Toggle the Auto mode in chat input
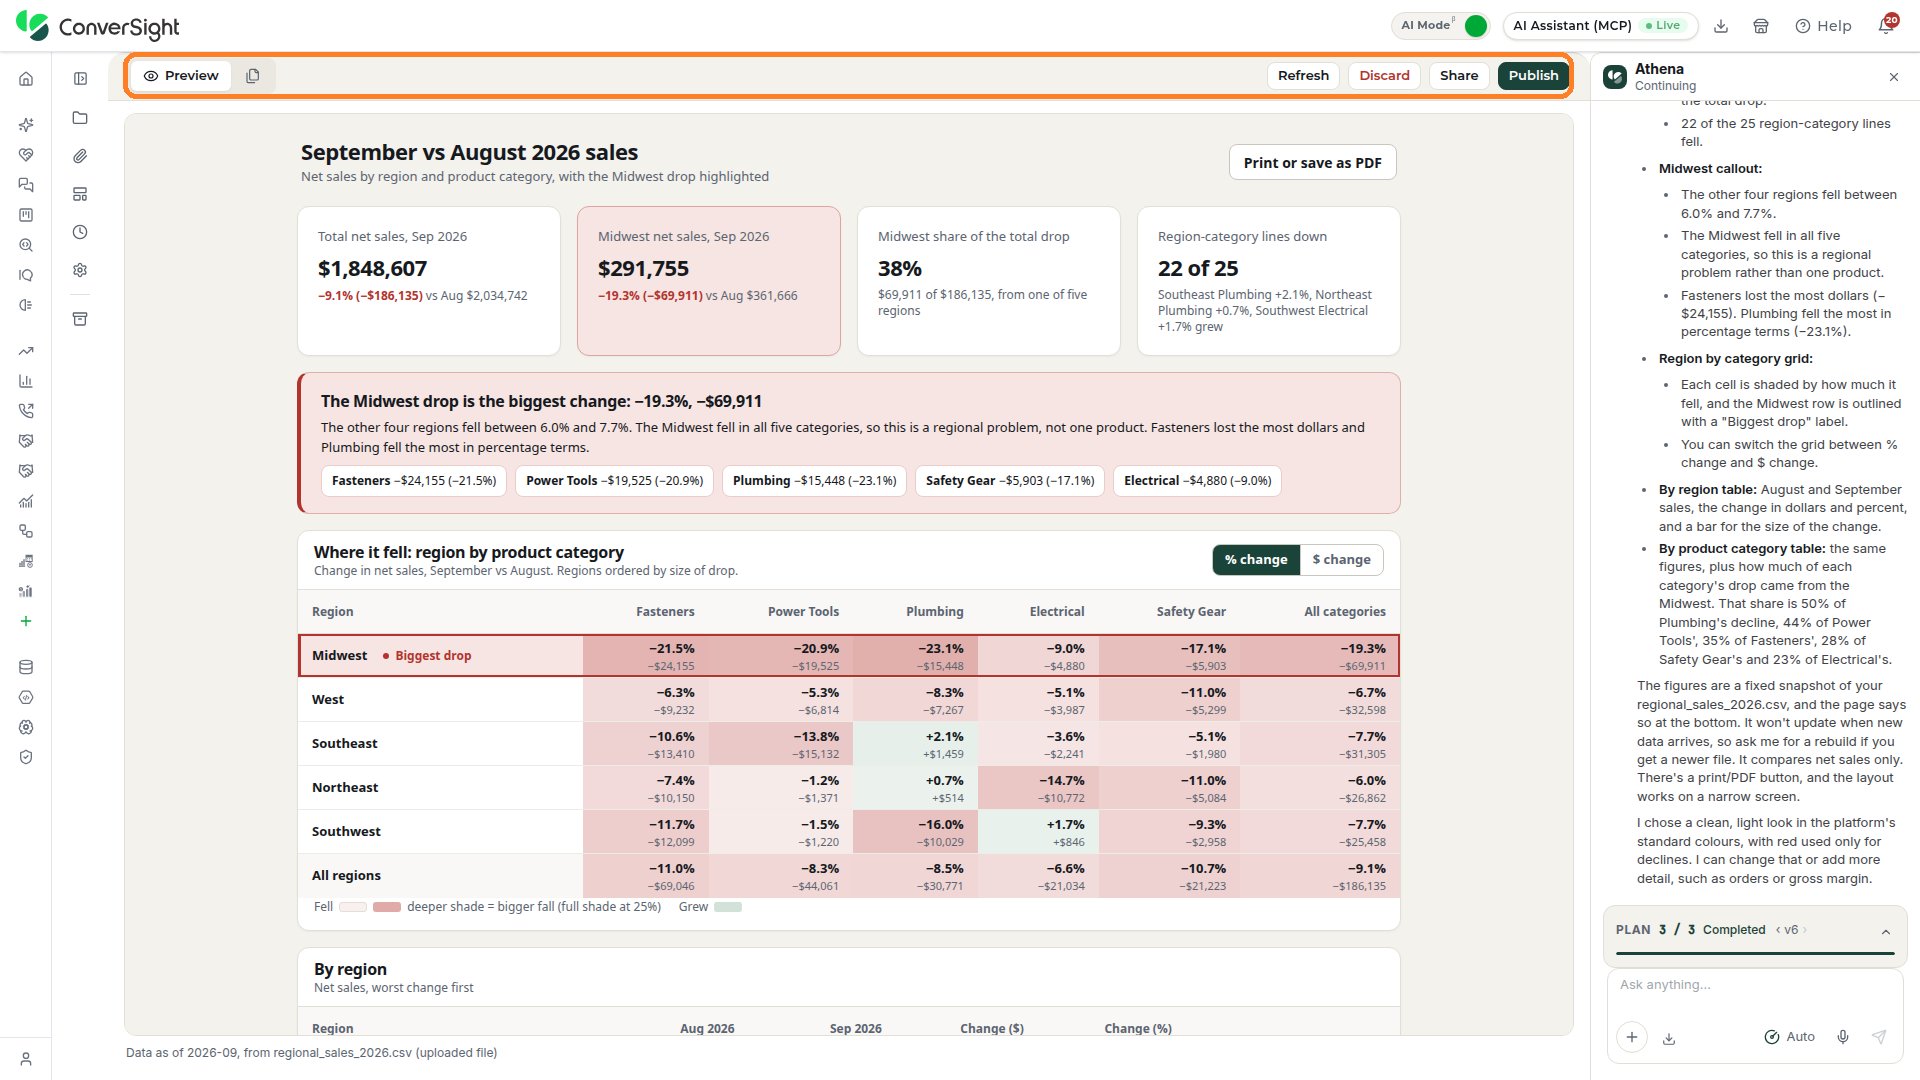The image size is (1920, 1080). pos(1789,1037)
